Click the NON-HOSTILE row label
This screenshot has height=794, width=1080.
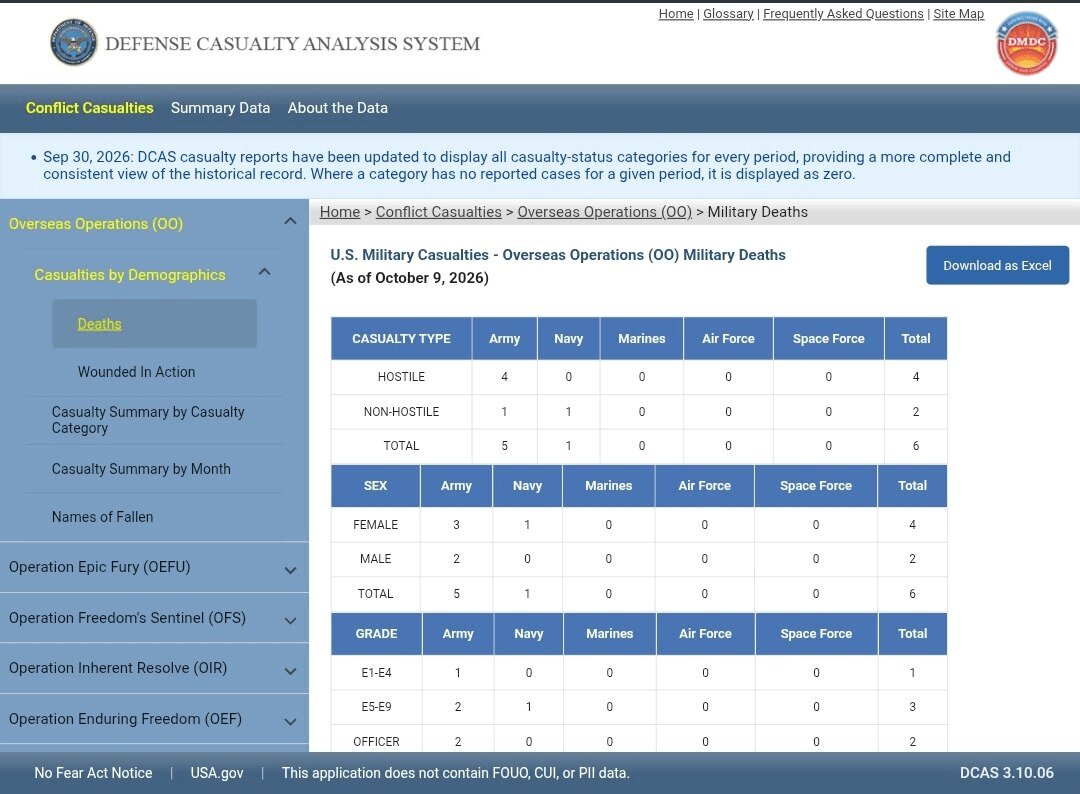click(402, 412)
